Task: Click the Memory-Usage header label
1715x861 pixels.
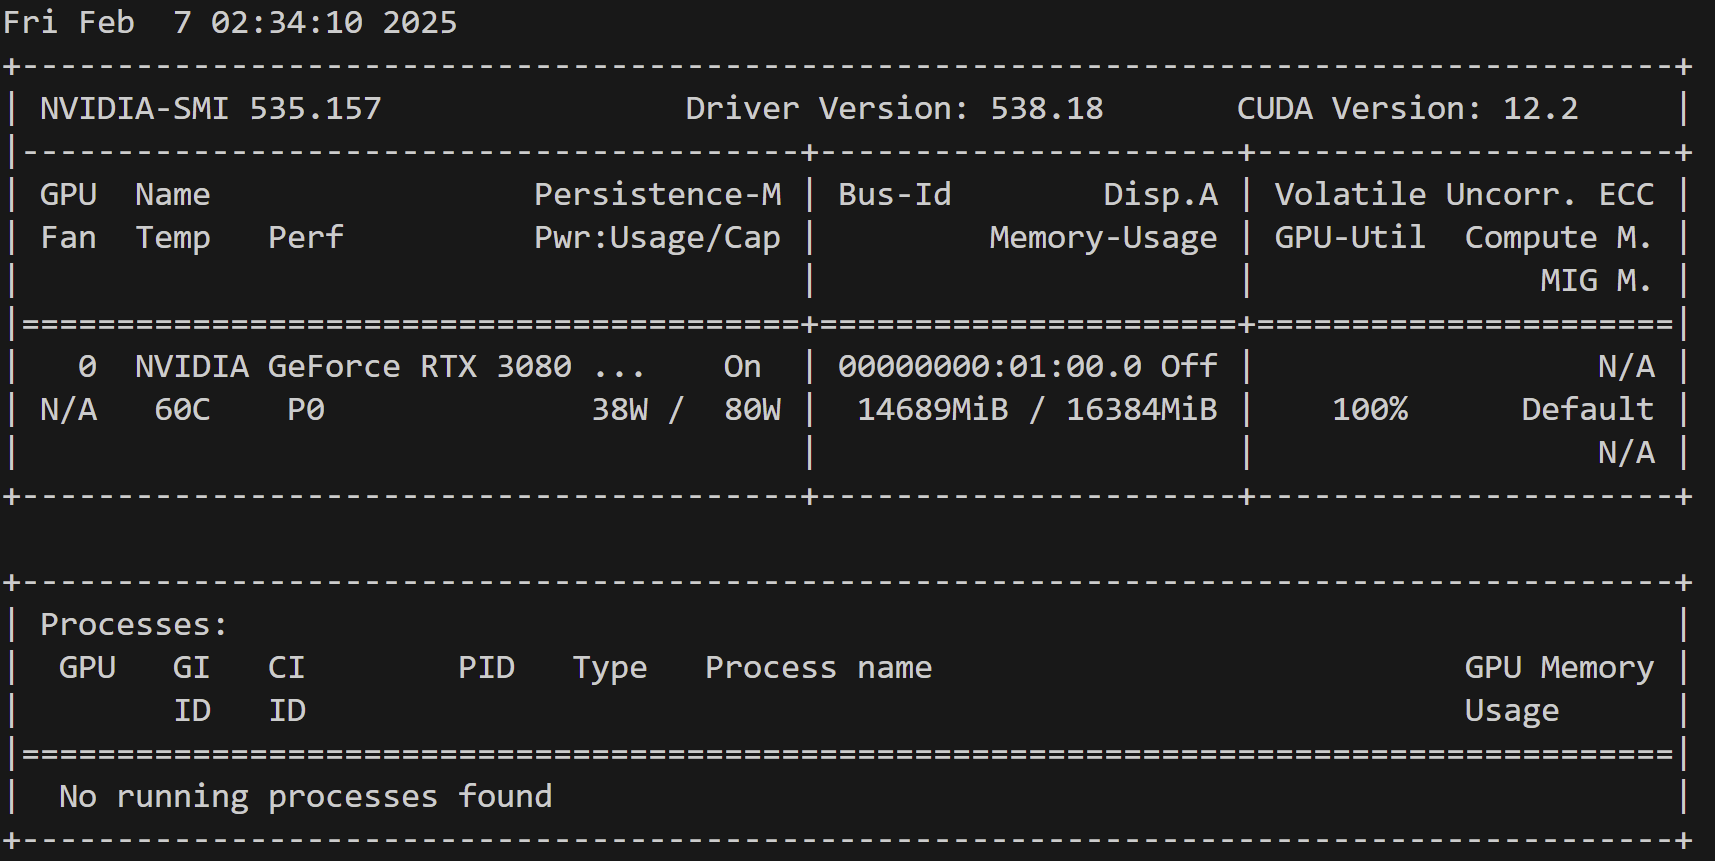Action: point(1102,238)
